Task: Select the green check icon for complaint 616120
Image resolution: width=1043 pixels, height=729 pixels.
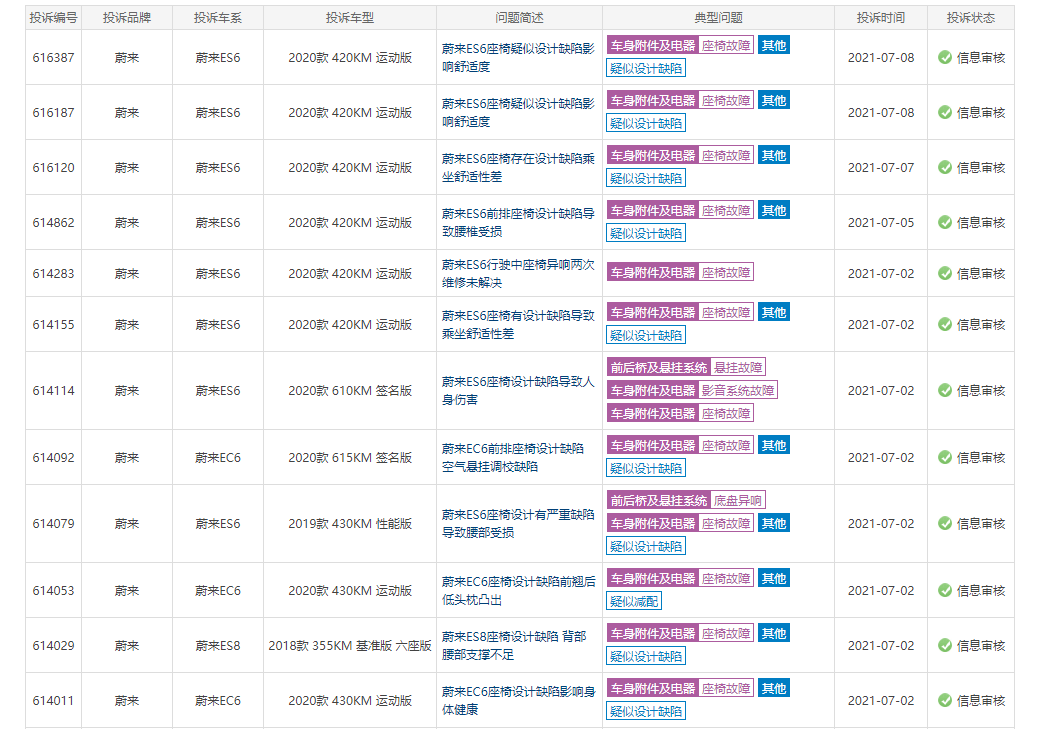Action: point(945,168)
